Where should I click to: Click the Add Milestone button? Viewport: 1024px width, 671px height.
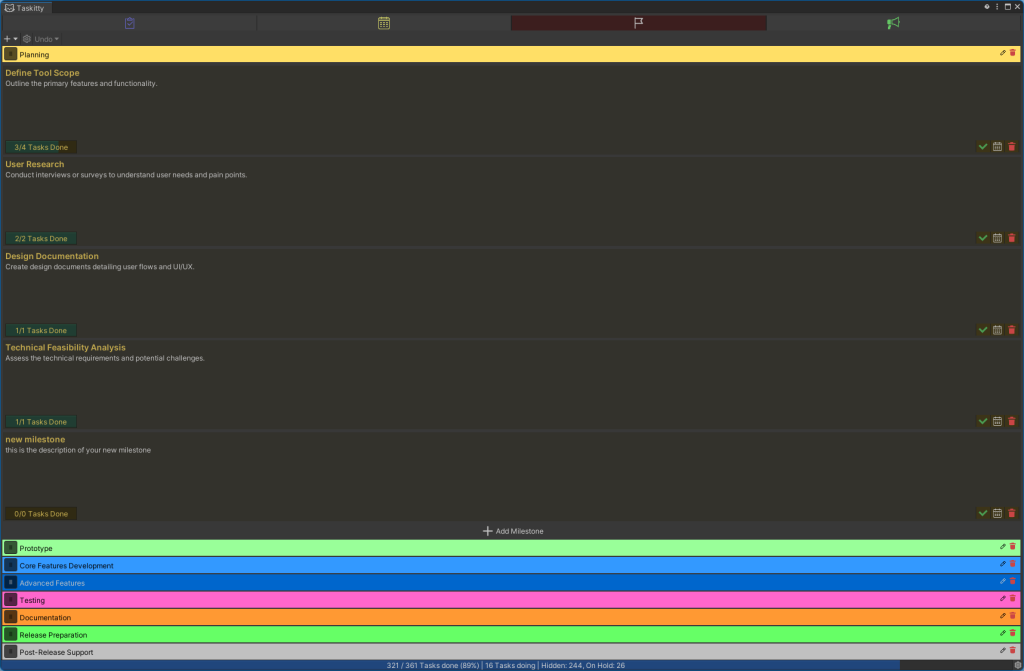coord(512,531)
